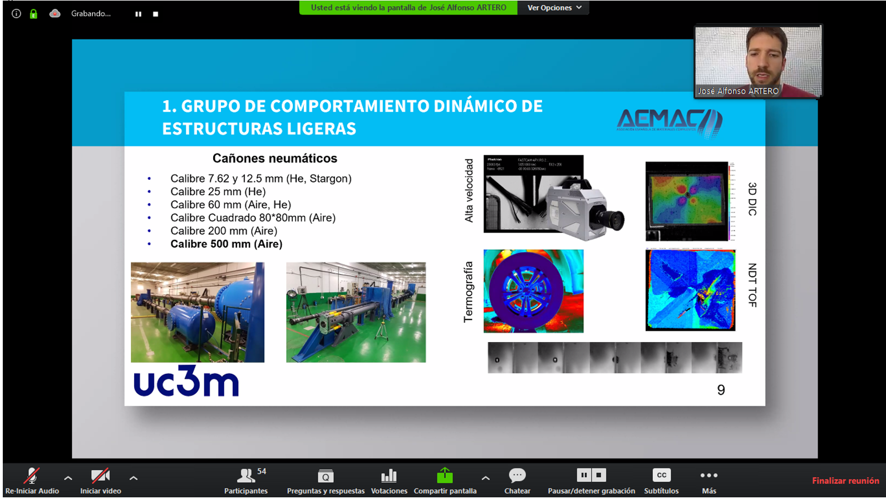The image size is (886, 499).
Task: Start camera with Iniciar video
Action: (x=101, y=480)
